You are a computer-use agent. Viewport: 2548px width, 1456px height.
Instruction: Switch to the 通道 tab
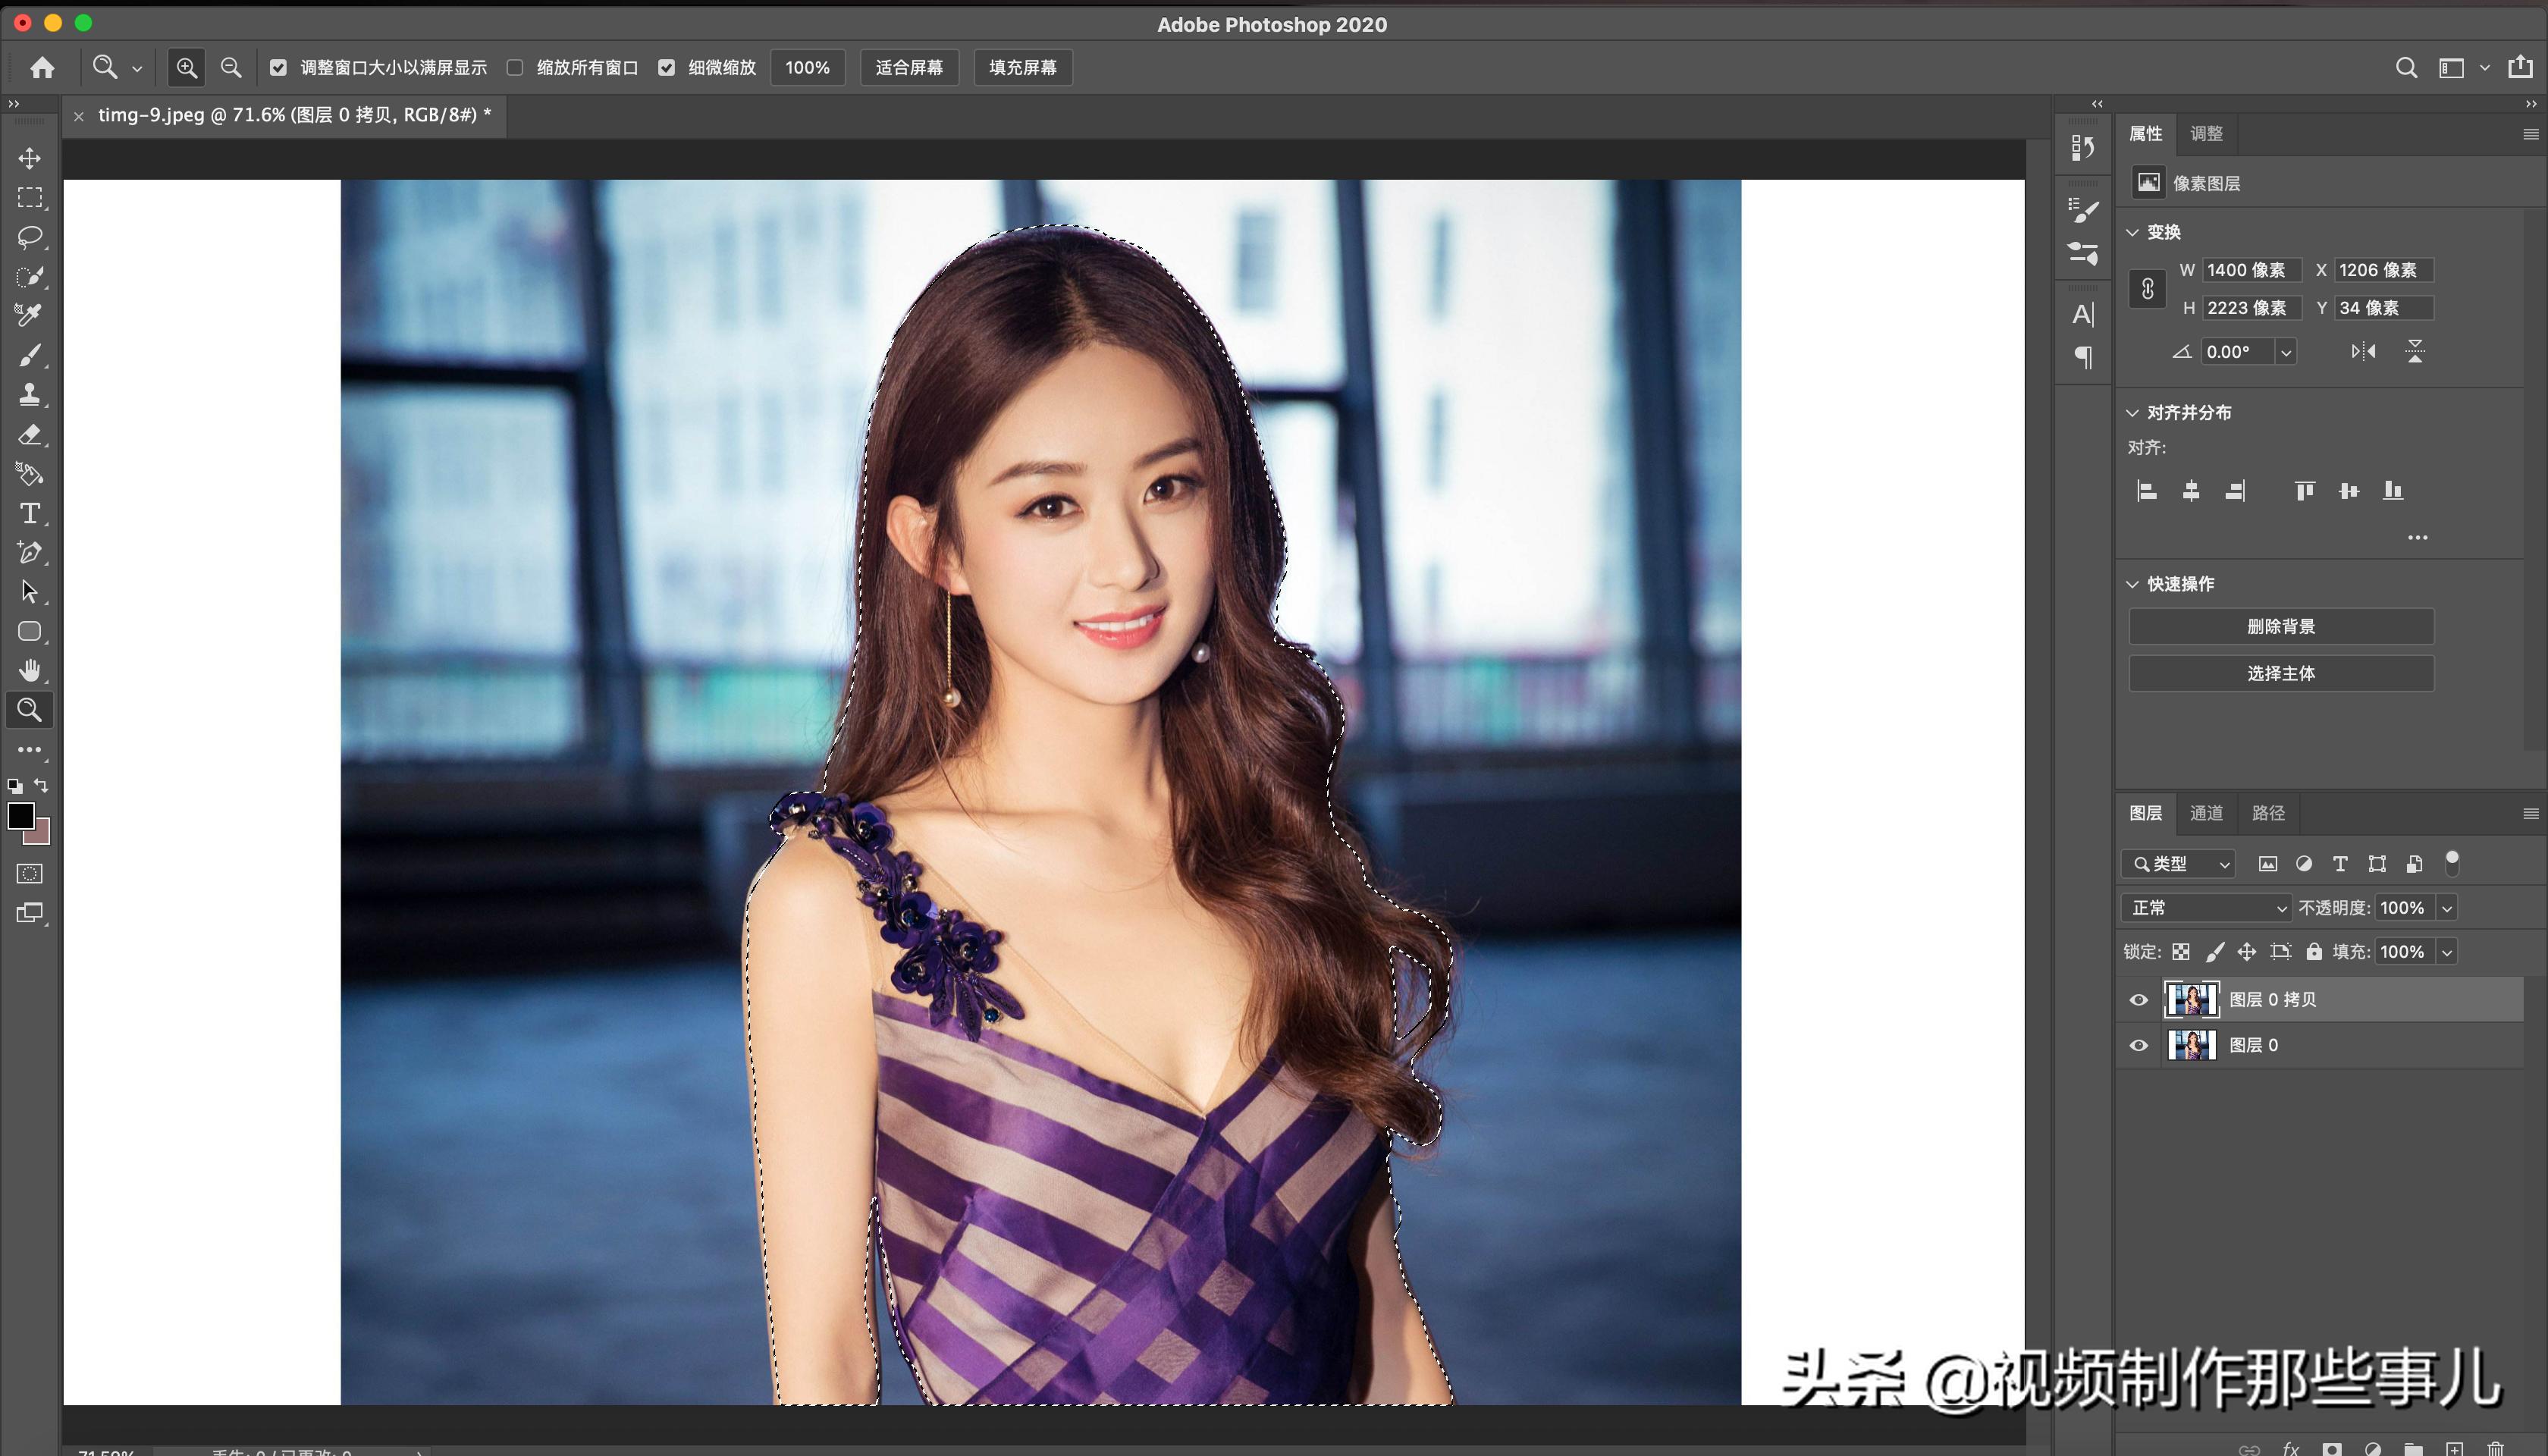2206,813
